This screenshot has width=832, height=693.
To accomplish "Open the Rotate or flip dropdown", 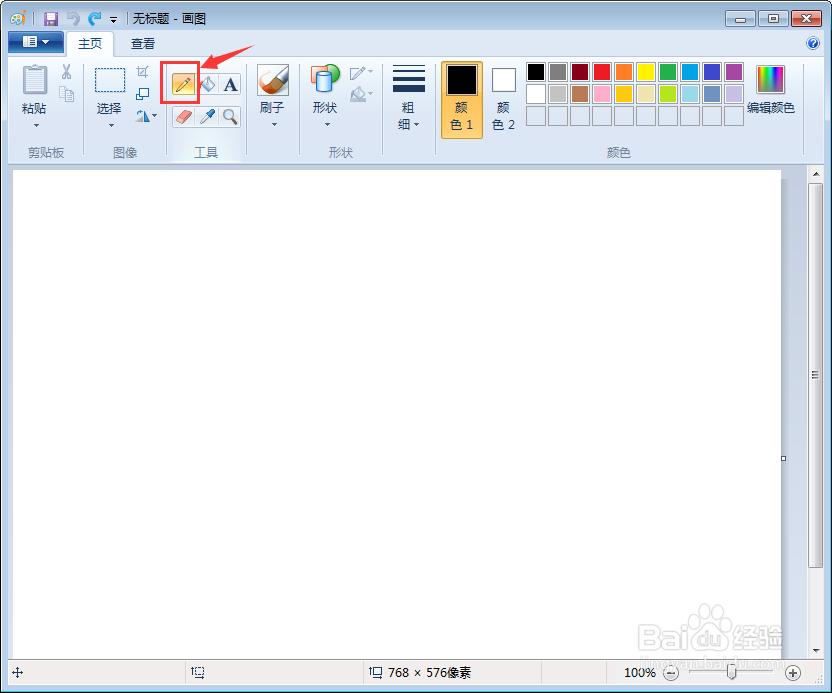I will pos(146,116).
